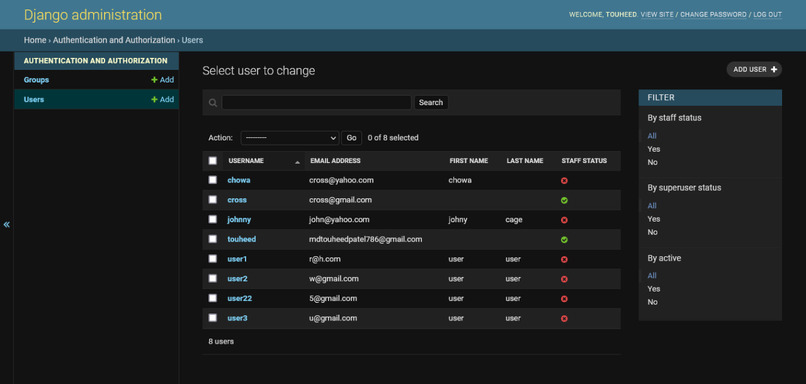Open user chowa for editing
This screenshot has width=806, height=384.
click(239, 180)
